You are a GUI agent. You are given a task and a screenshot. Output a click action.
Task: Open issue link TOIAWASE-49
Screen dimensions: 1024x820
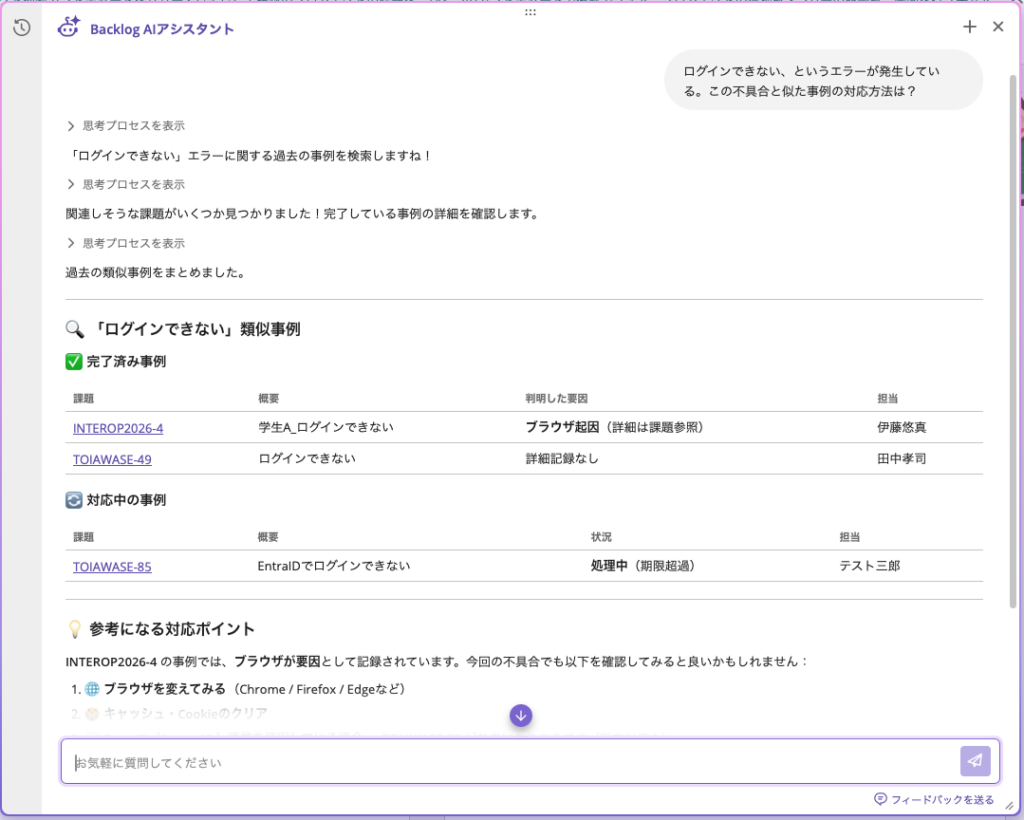[112, 460]
